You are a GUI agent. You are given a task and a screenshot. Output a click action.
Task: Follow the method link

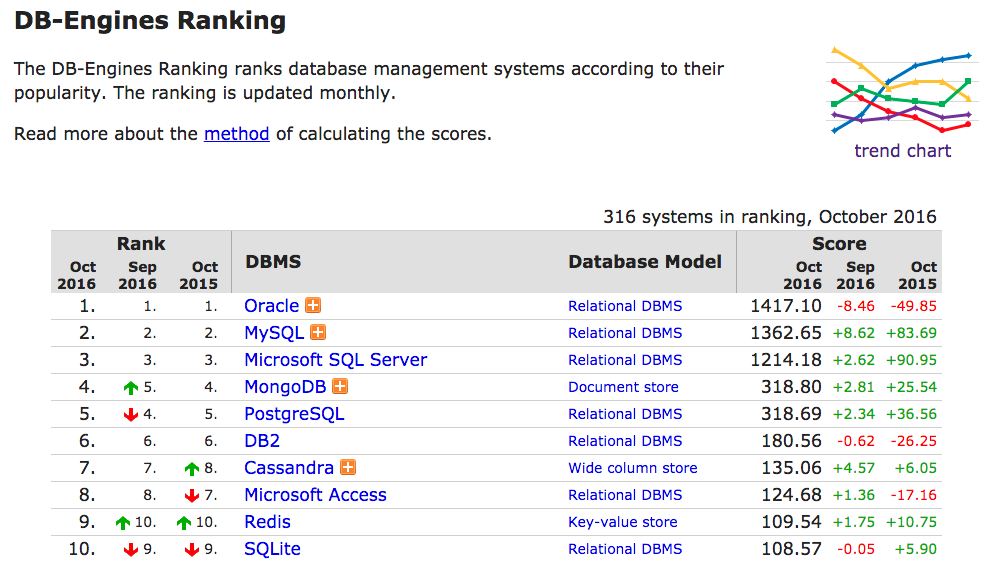pyautogui.click(x=237, y=134)
